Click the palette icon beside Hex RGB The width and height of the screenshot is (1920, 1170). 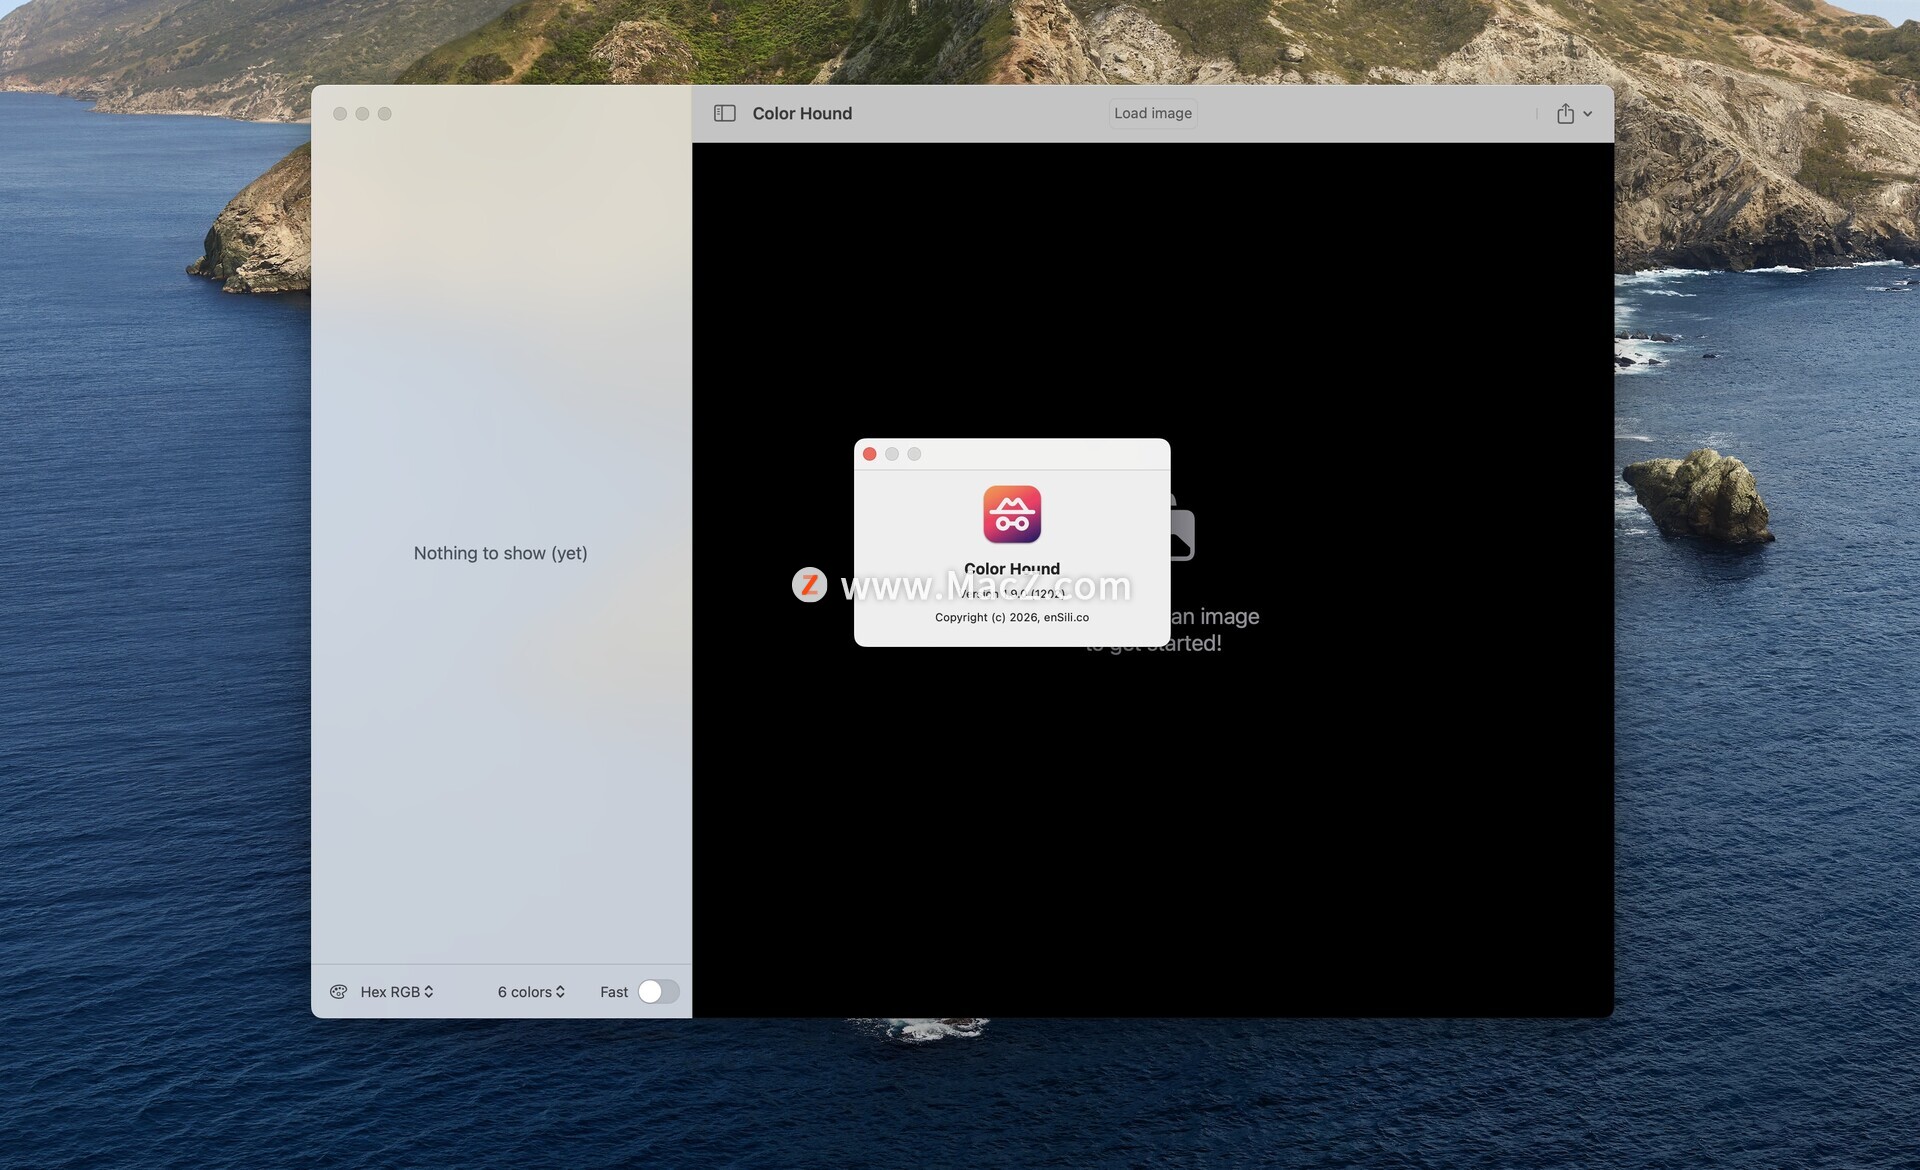pos(339,992)
